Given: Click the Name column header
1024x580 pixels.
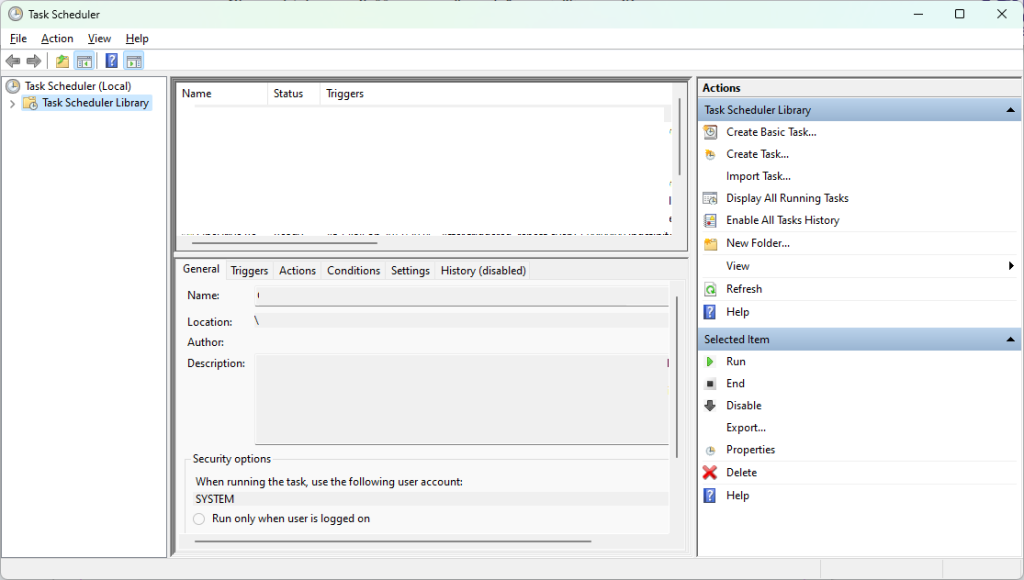Looking at the screenshot, I should pyautogui.click(x=222, y=94).
